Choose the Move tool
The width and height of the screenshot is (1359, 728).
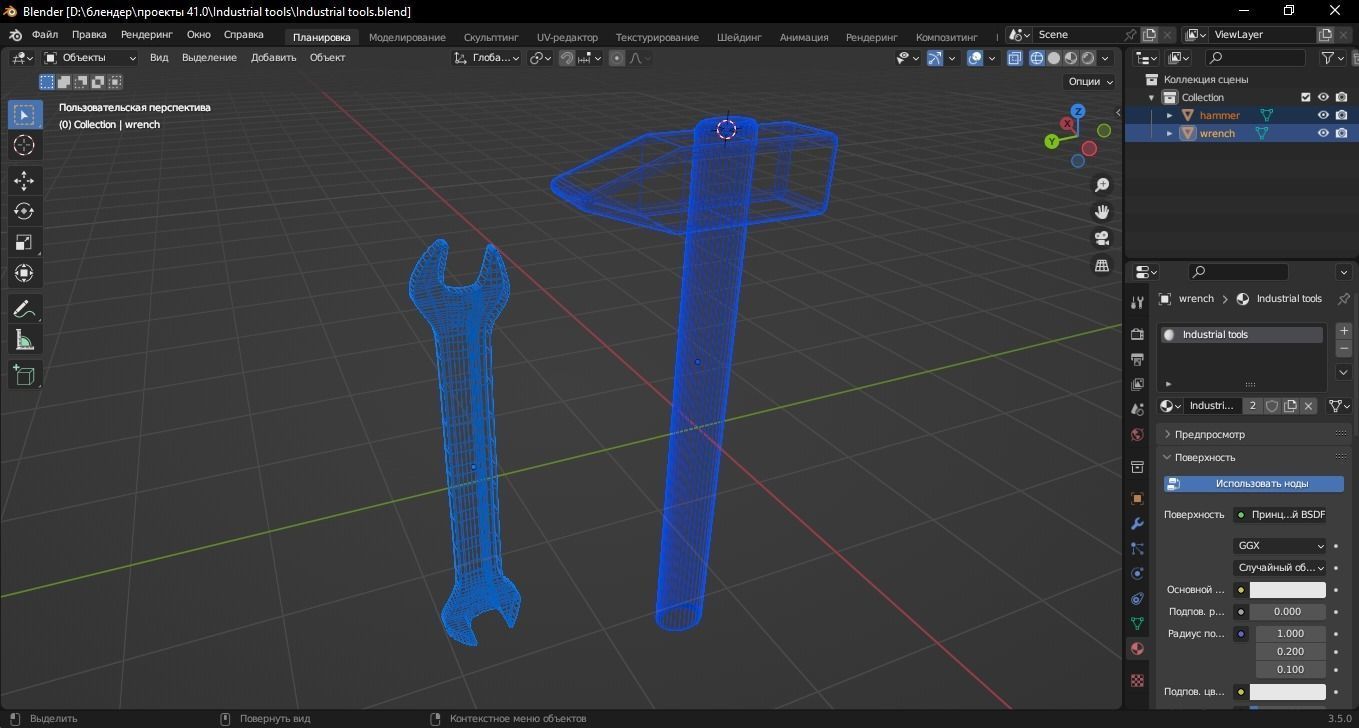[x=24, y=181]
